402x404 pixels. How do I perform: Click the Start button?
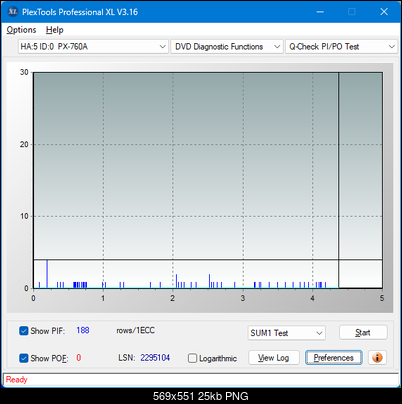tap(363, 332)
